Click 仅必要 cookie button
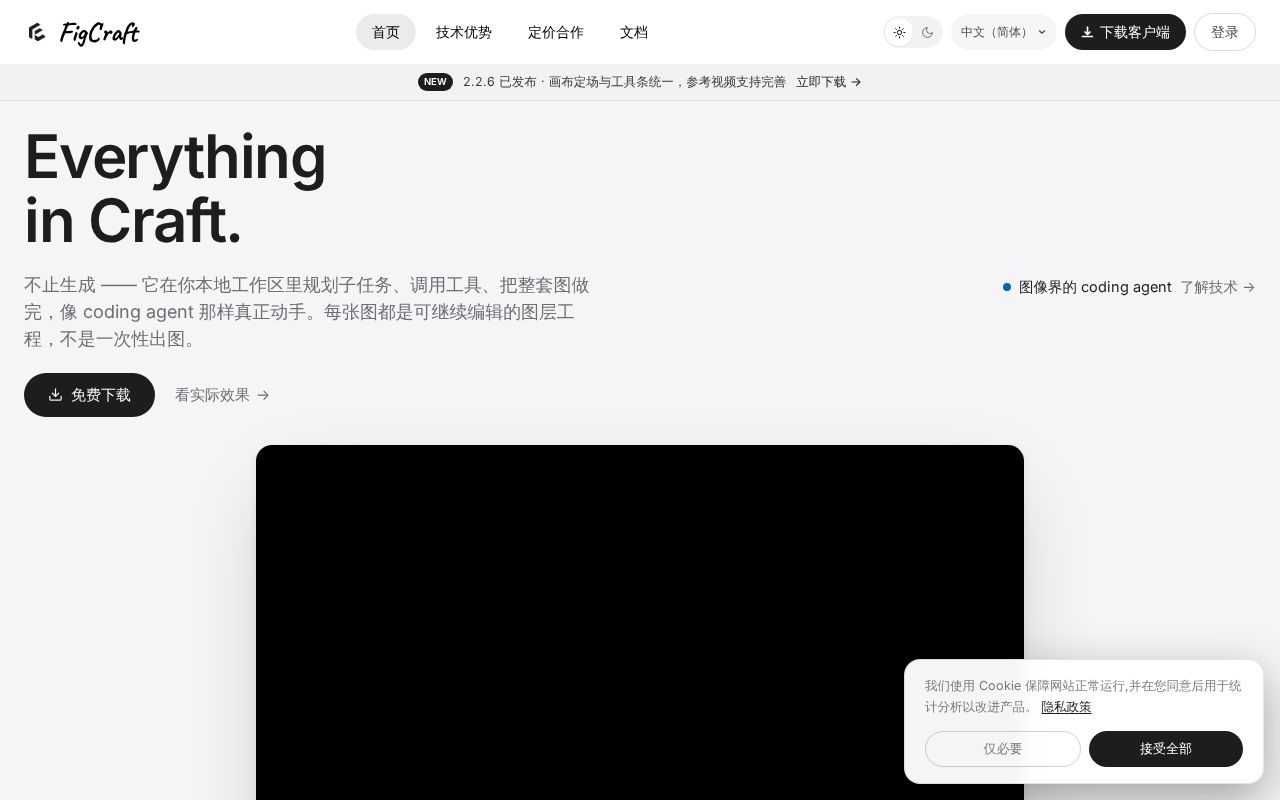 (x=1003, y=749)
